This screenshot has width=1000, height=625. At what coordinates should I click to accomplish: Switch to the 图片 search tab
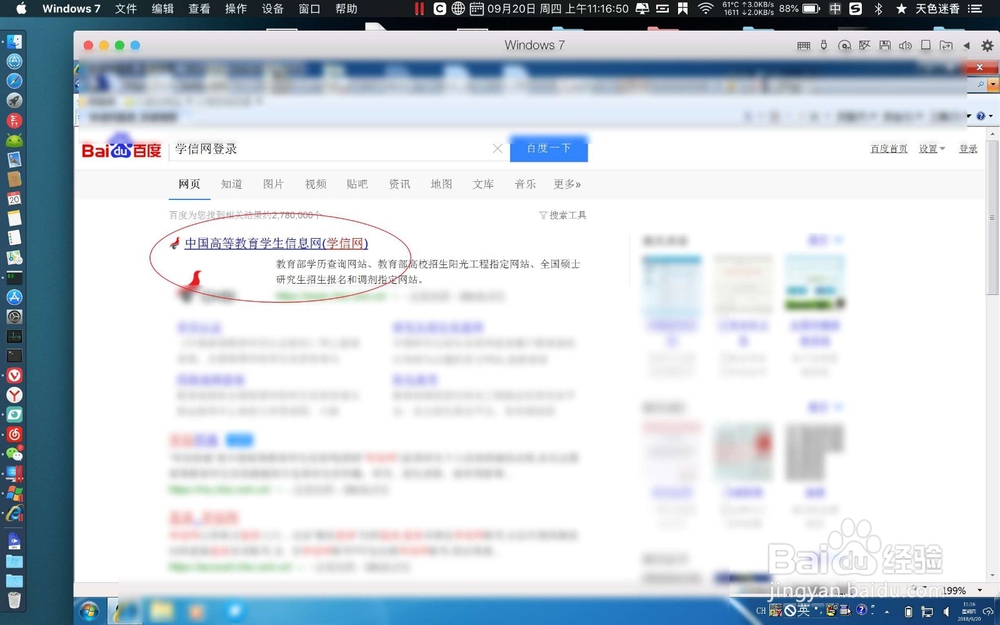273,184
